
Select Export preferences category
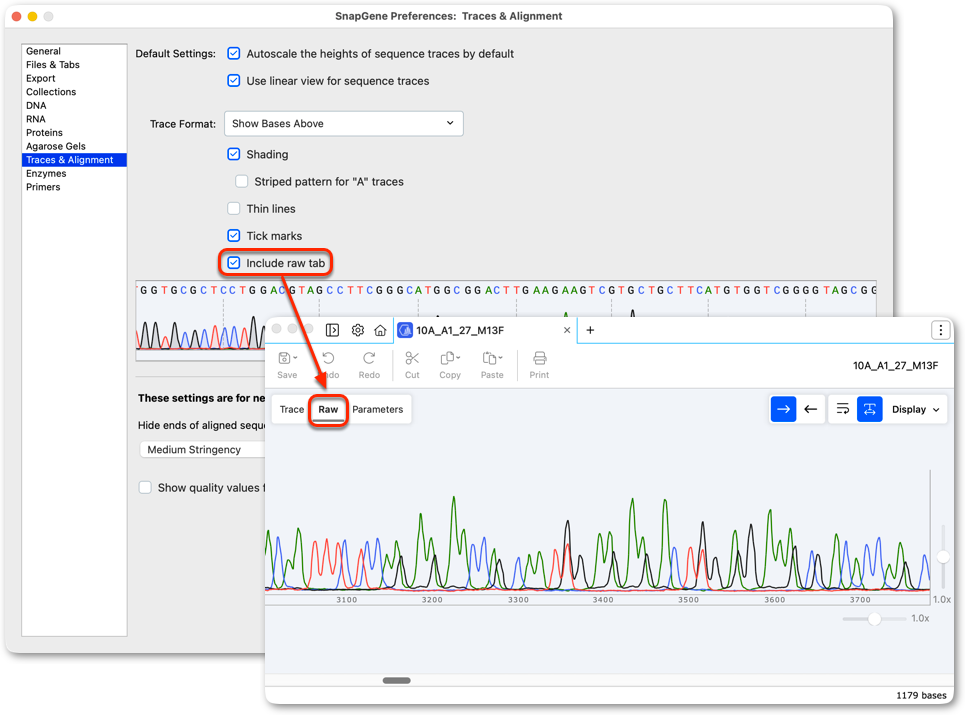(x=74, y=78)
